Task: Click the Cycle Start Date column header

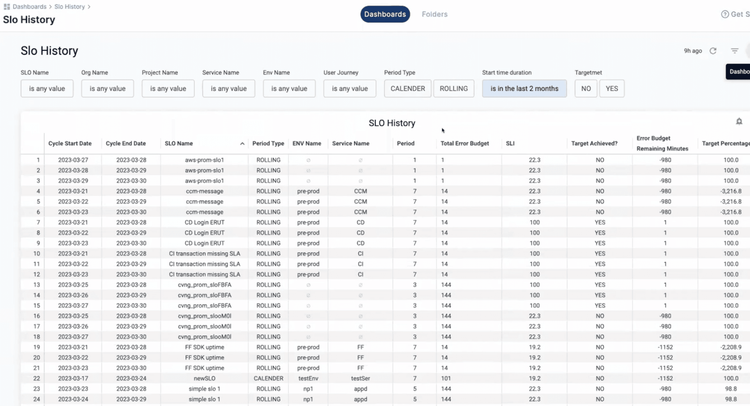Action: tap(71, 144)
